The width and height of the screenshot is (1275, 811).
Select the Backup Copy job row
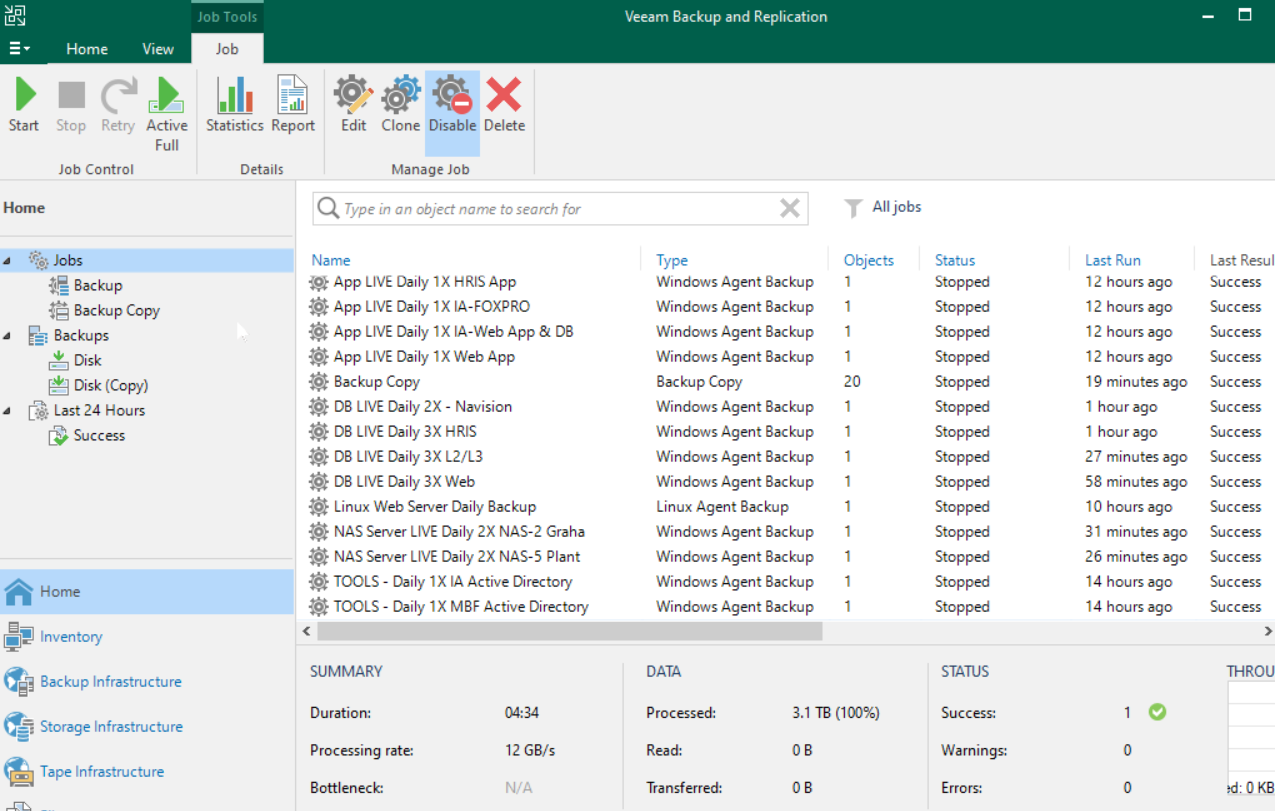786,382
